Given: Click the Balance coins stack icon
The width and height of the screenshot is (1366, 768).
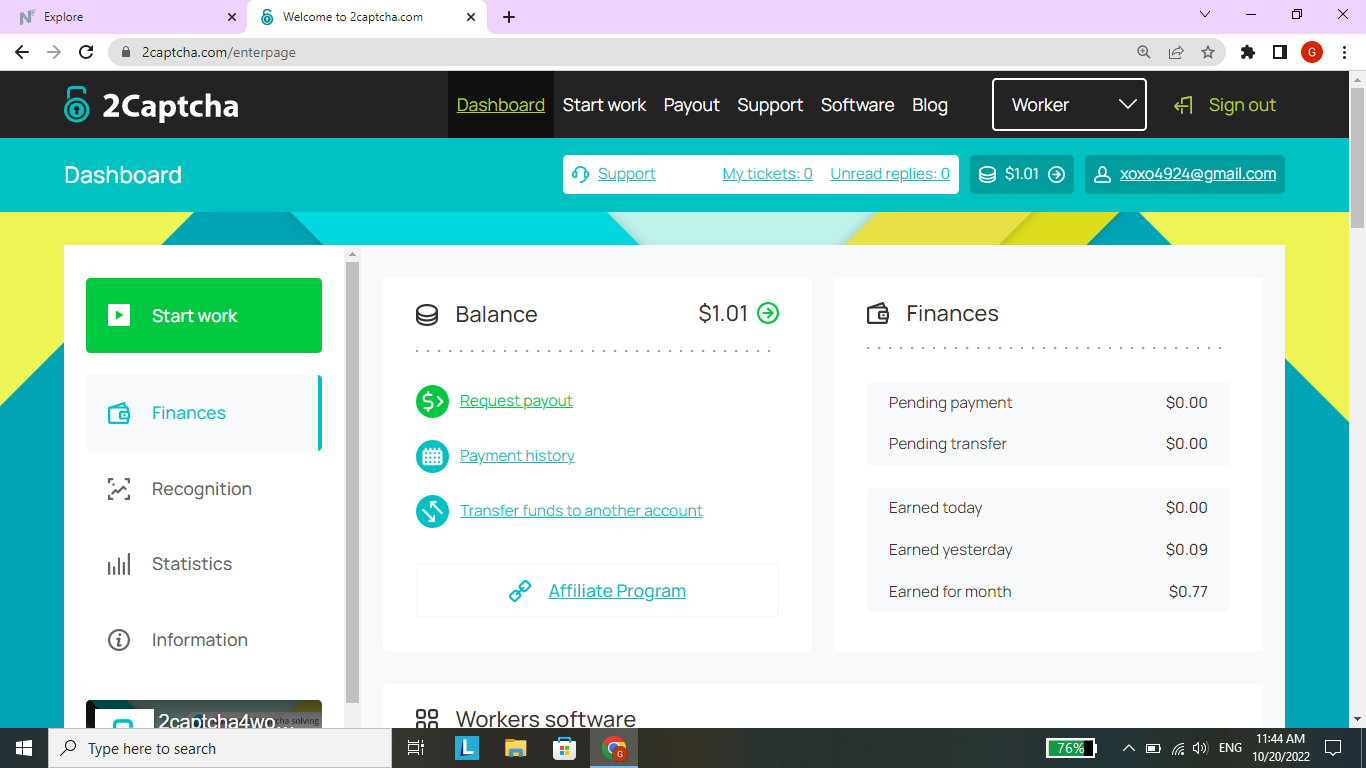Looking at the screenshot, I should (x=427, y=315).
